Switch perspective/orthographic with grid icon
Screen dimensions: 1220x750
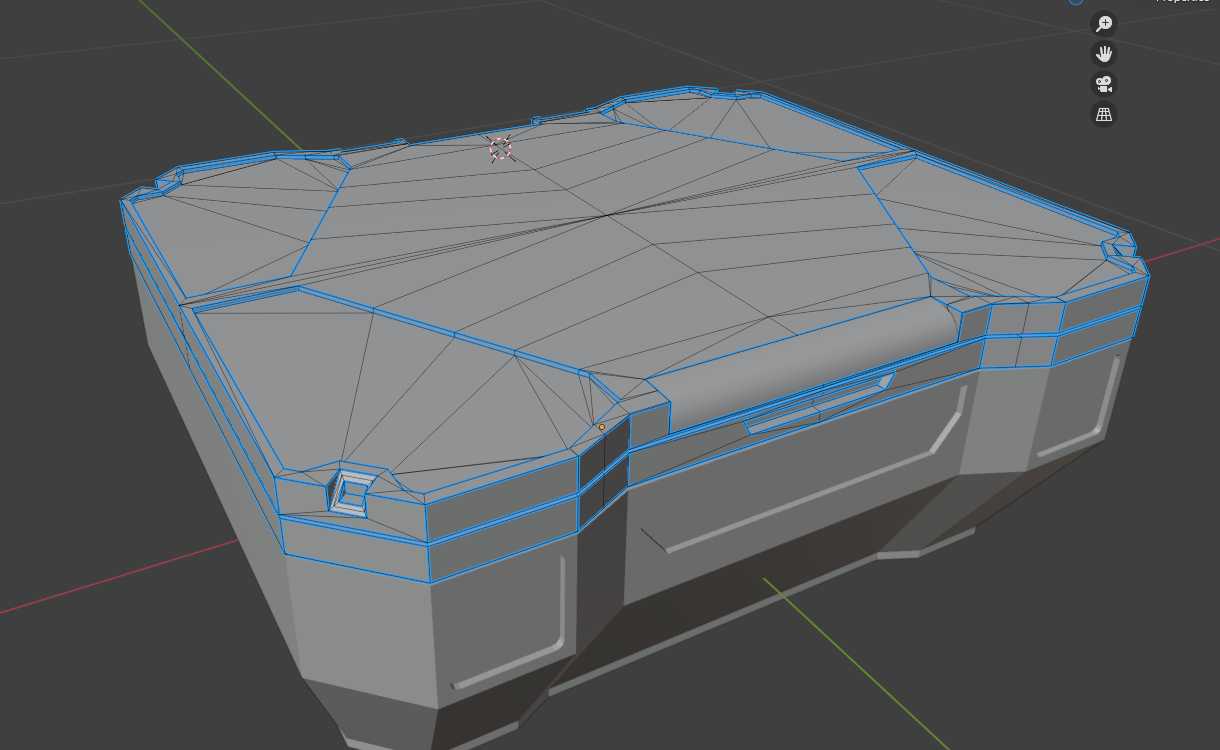[x=1104, y=114]
